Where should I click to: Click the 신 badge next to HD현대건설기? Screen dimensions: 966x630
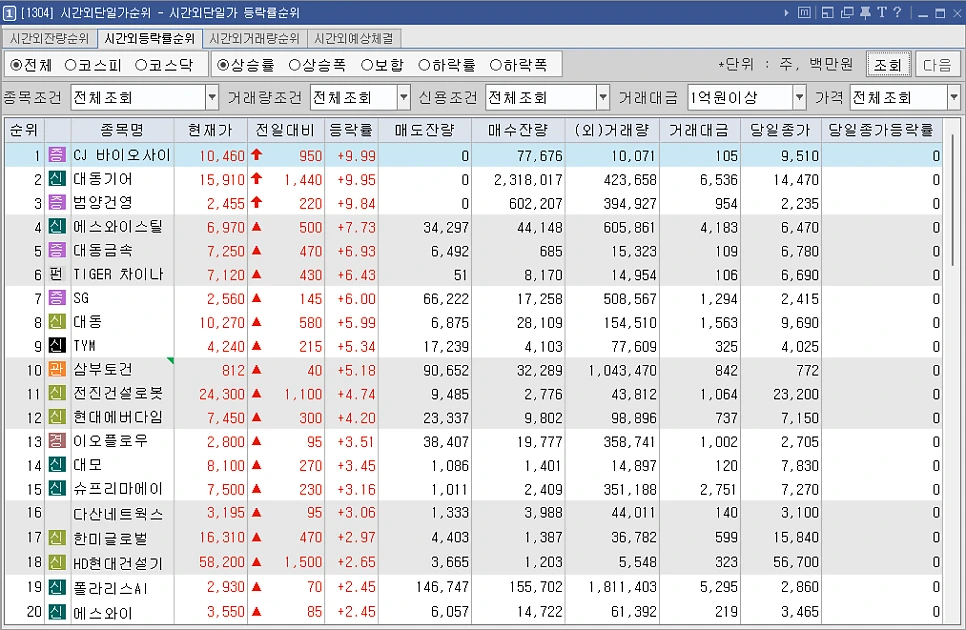(x=57, y=562)
